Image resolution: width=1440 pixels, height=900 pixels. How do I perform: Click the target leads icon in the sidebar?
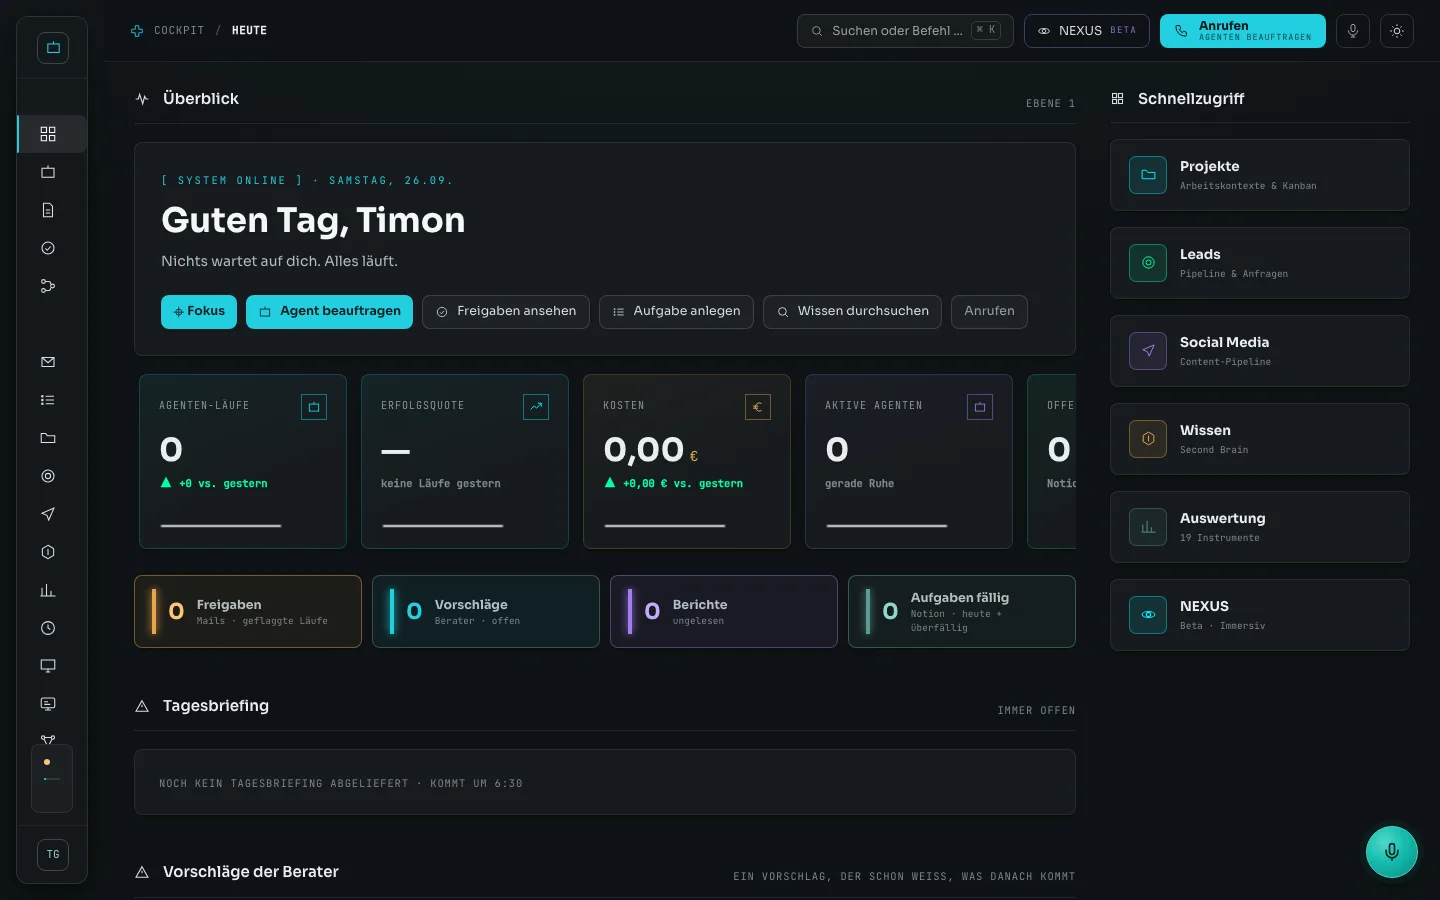48,476
